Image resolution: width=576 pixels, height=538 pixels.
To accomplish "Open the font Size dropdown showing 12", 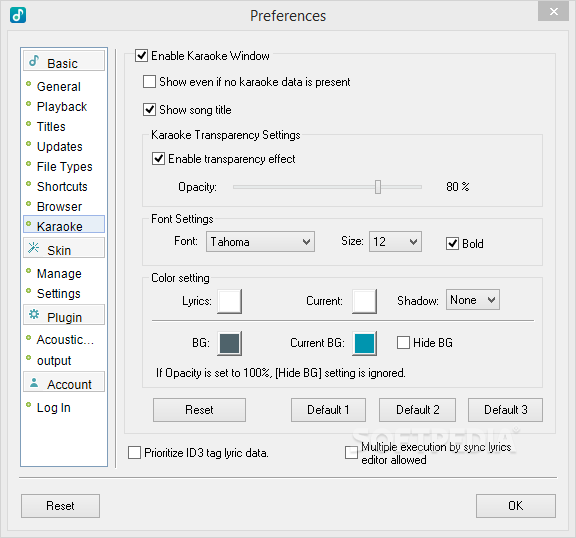I will click(395, 242).
